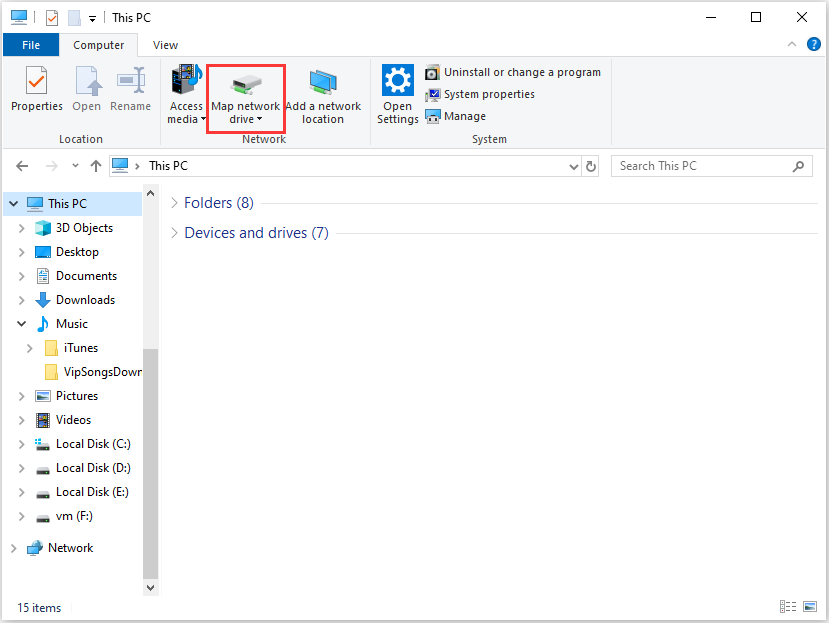Click inside the Search This PC box
Viewport: 829px width, 623px height.
(700, 166)
